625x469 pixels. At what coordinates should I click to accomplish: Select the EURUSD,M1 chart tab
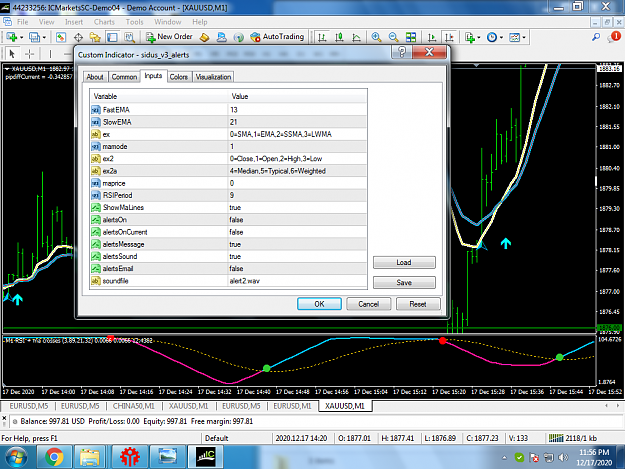click(x=292, y=406)
